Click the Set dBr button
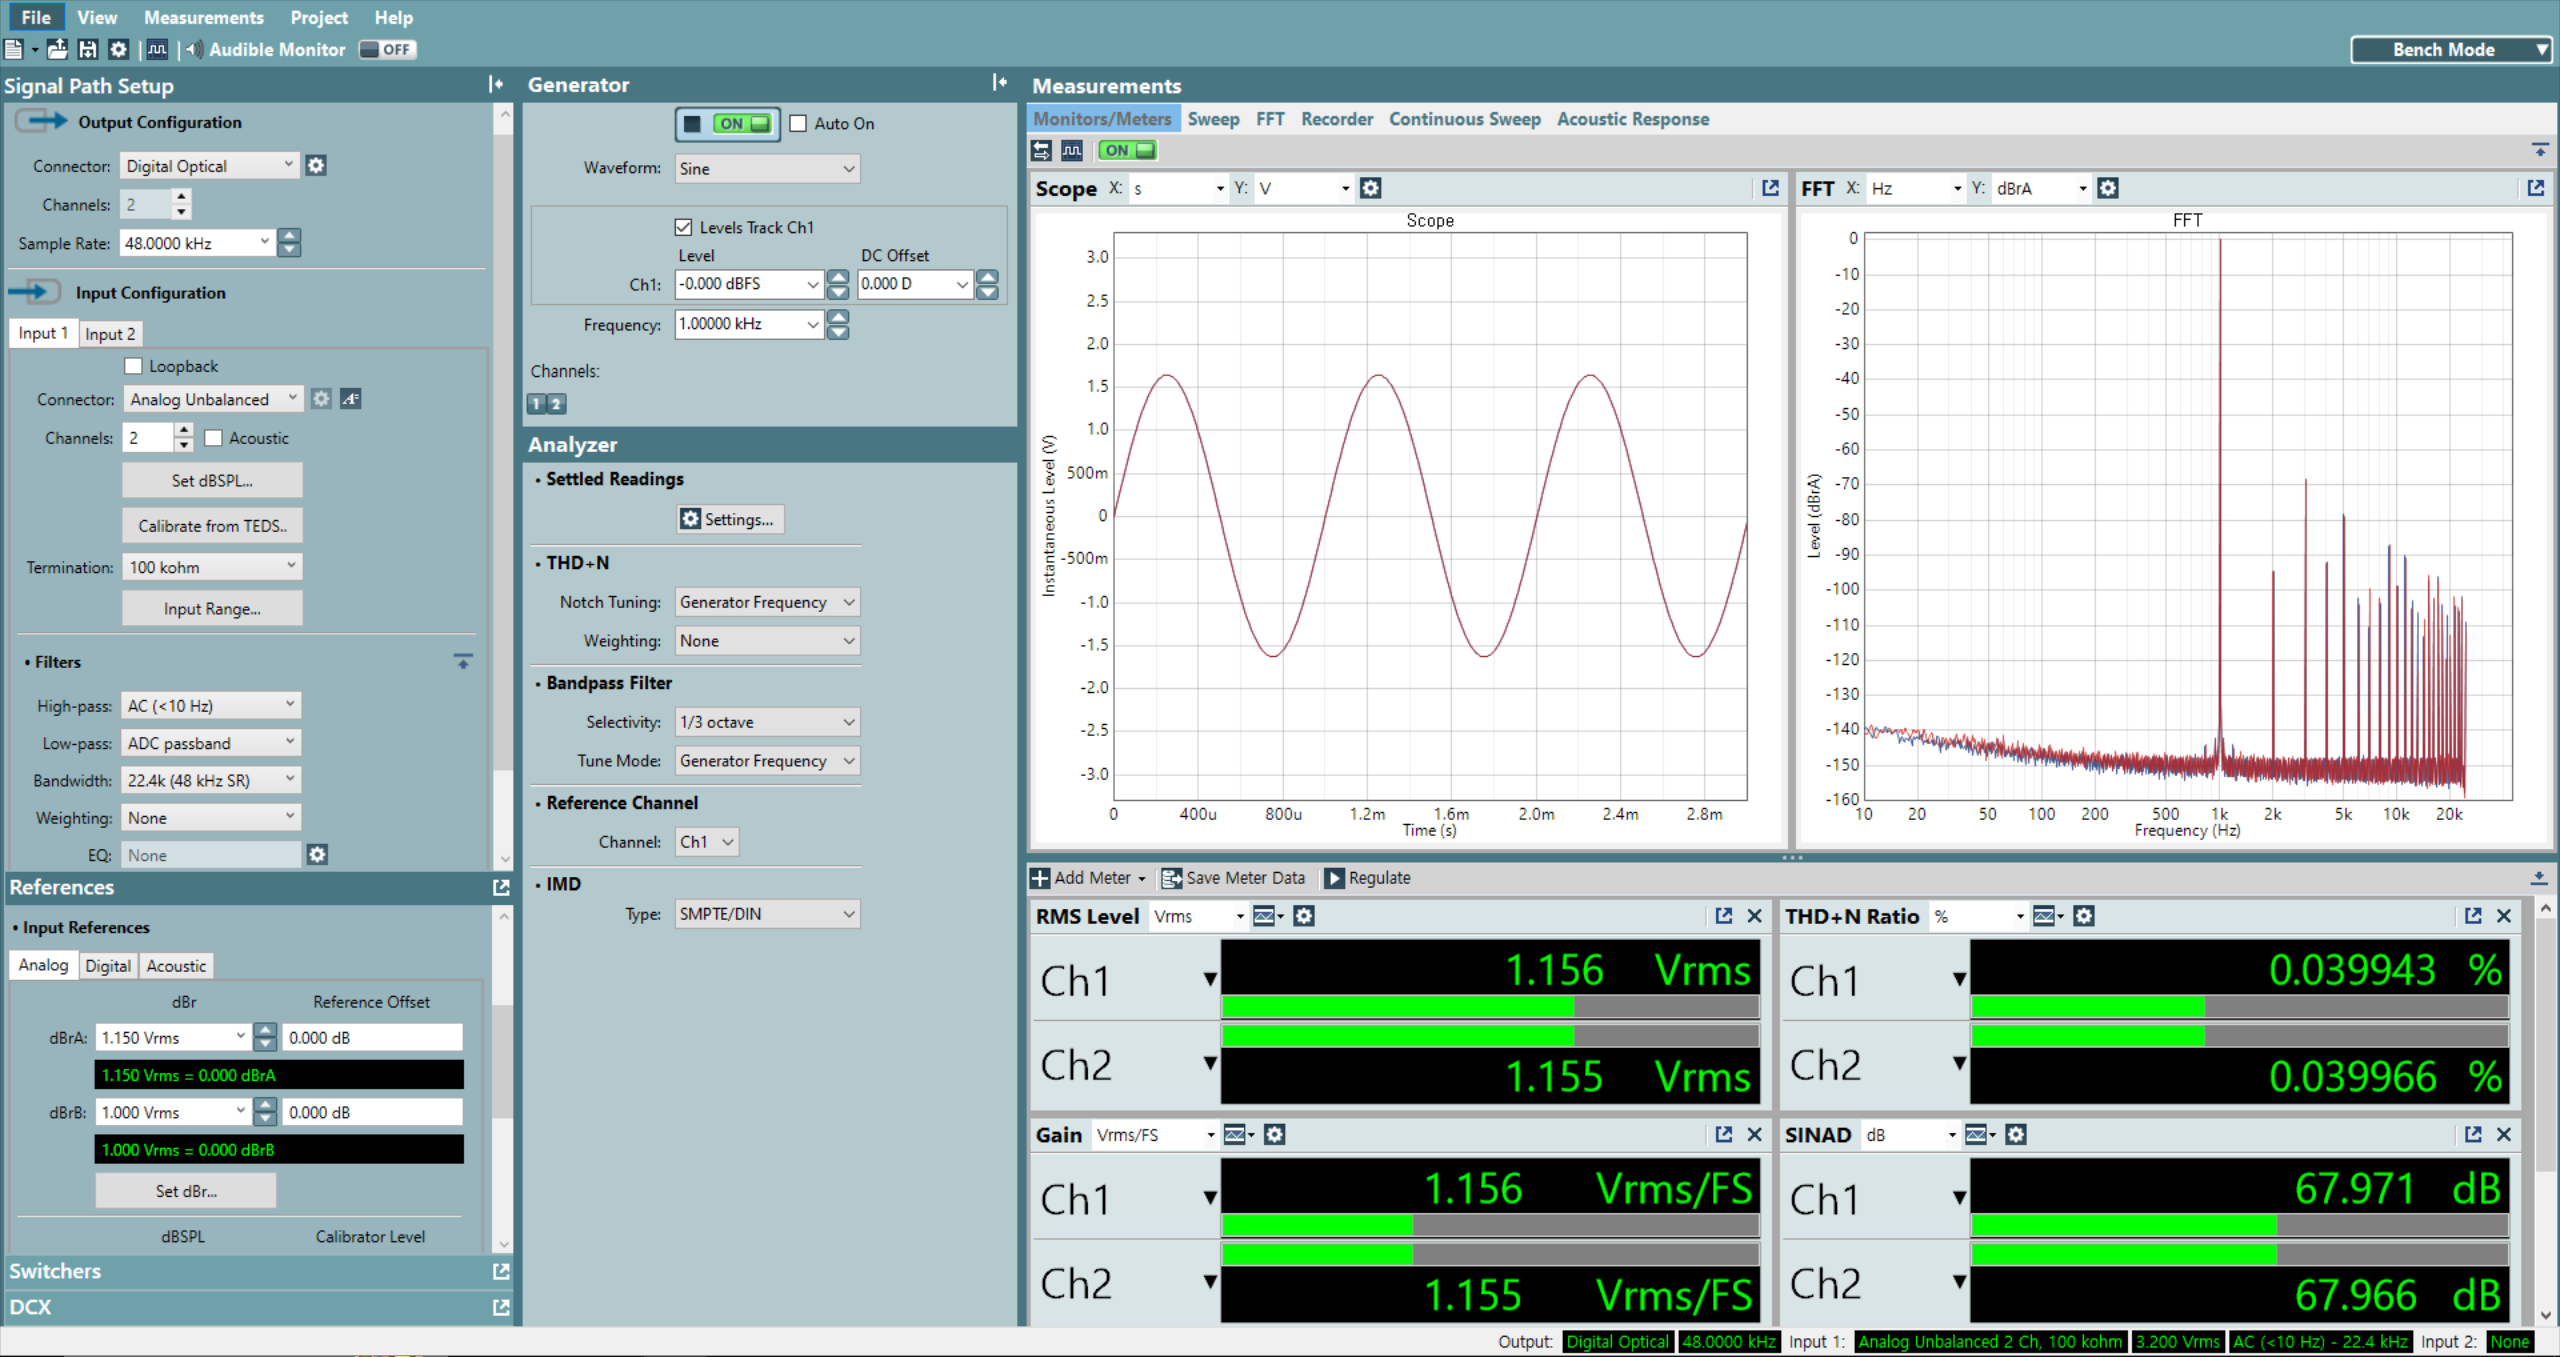This screenshot has height=1357, width=2560. coord(188,1189)
